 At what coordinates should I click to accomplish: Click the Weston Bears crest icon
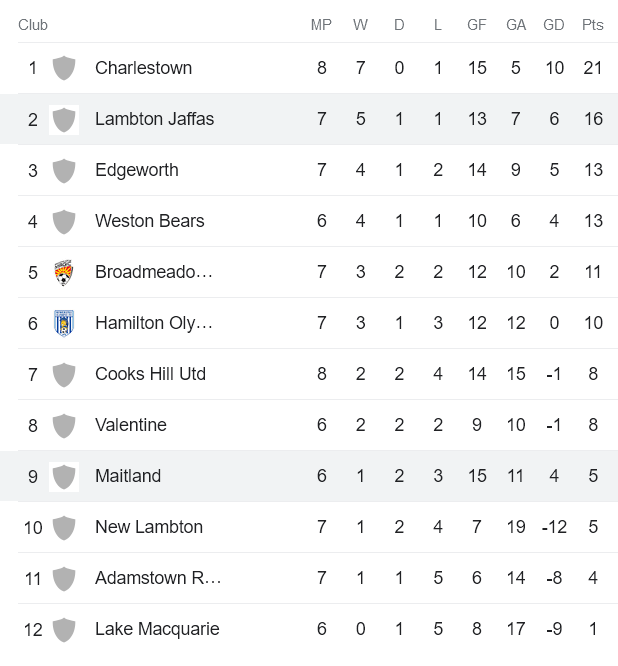(x=64, y=221)
